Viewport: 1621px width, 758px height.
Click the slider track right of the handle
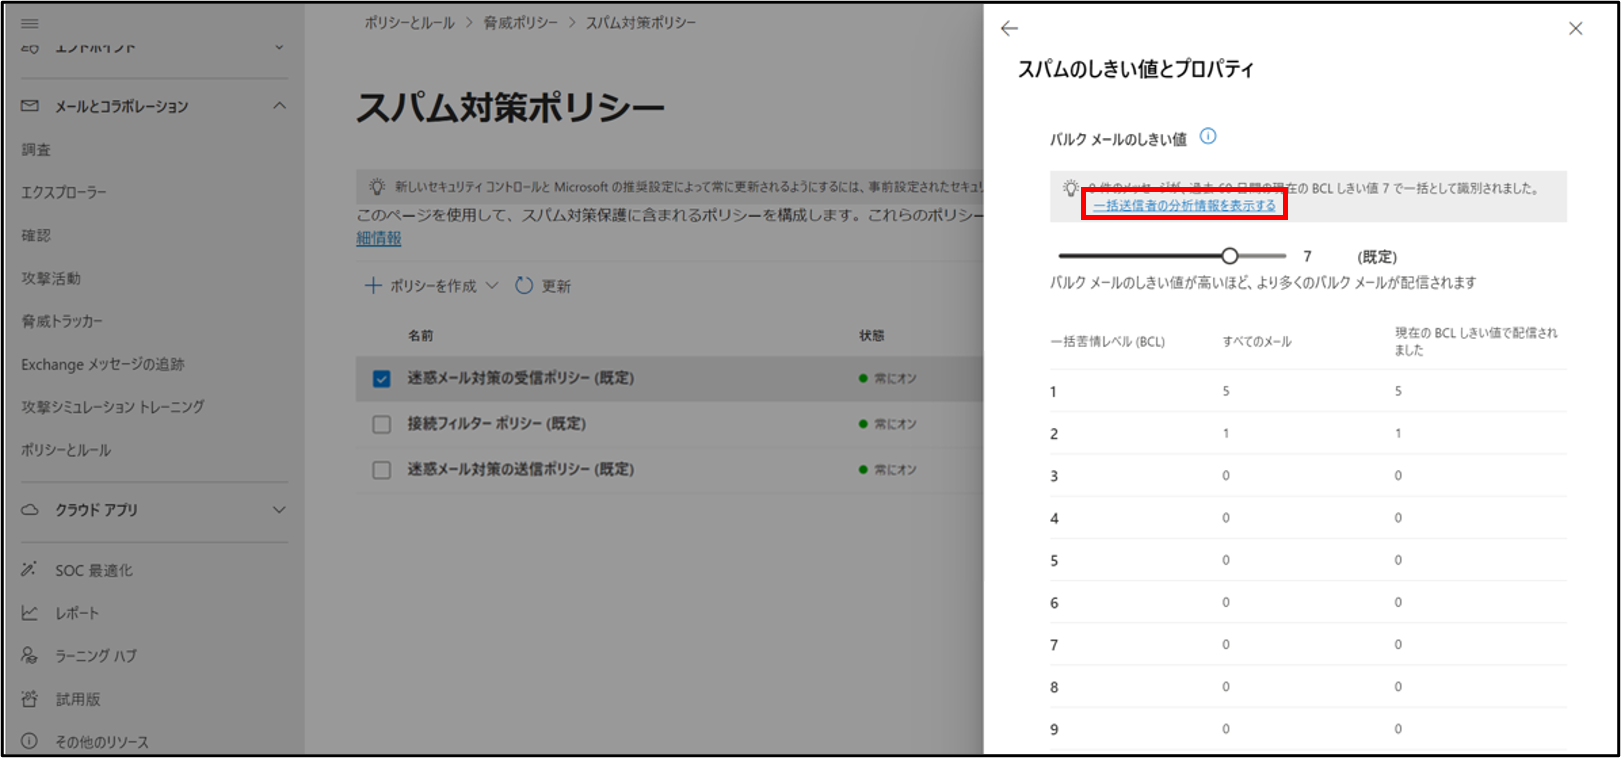click(1263, 256)
